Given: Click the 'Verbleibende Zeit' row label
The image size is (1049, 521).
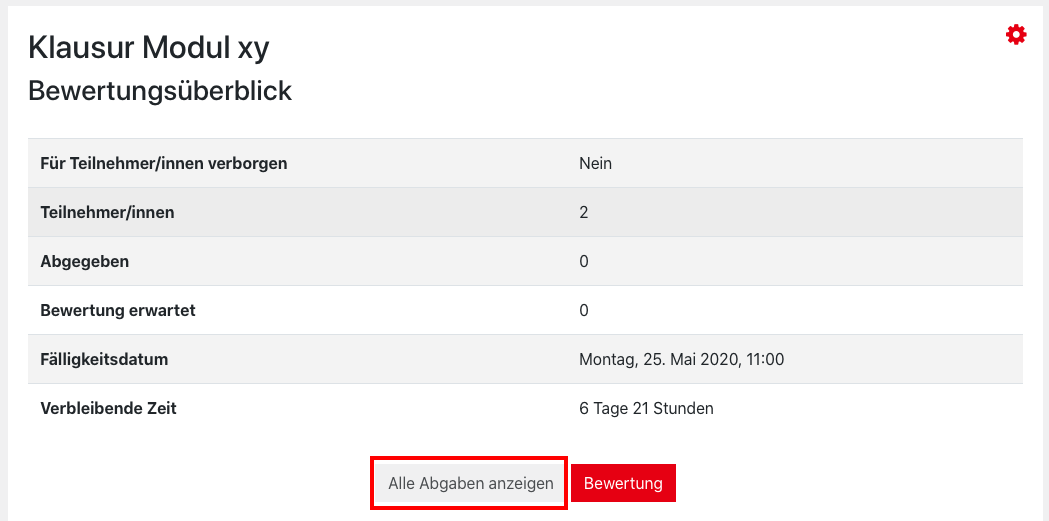Looking at the screenshot, I should (x=108, y=408).
